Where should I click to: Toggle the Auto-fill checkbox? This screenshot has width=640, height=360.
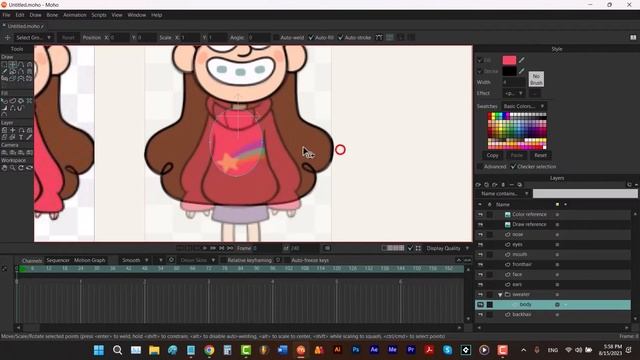pyautogui.click(x=311, y=37)
